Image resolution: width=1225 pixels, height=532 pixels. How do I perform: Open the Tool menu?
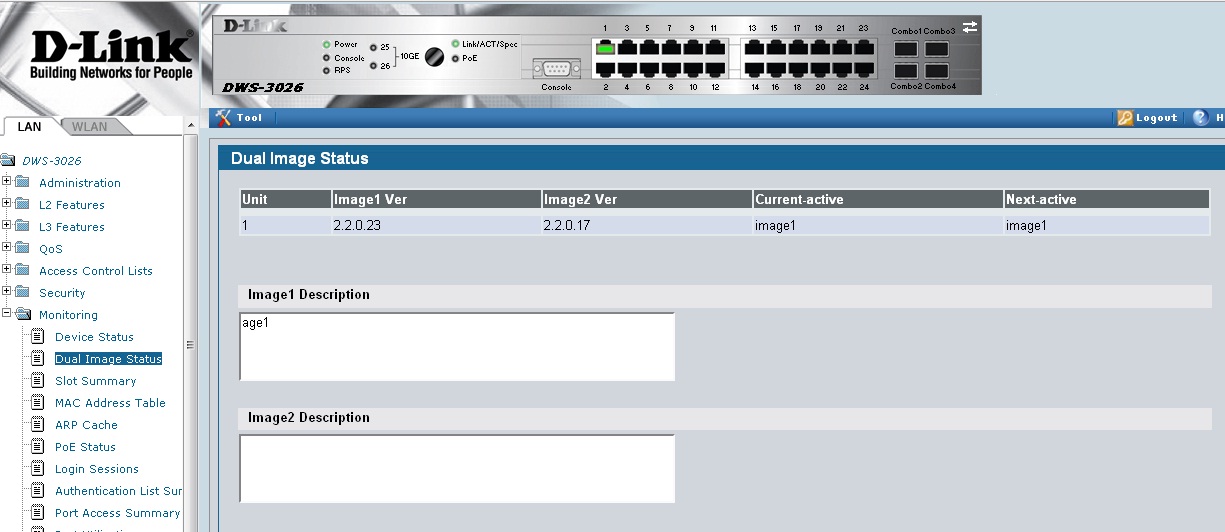click(239, 118)
